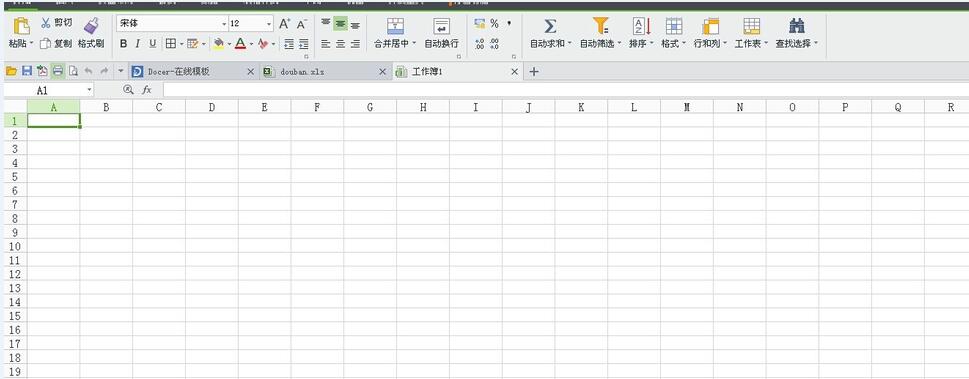This screenshot has width=969, height=379.
Task: Save the workbook with the floppy icon
Action: point(27,72)
